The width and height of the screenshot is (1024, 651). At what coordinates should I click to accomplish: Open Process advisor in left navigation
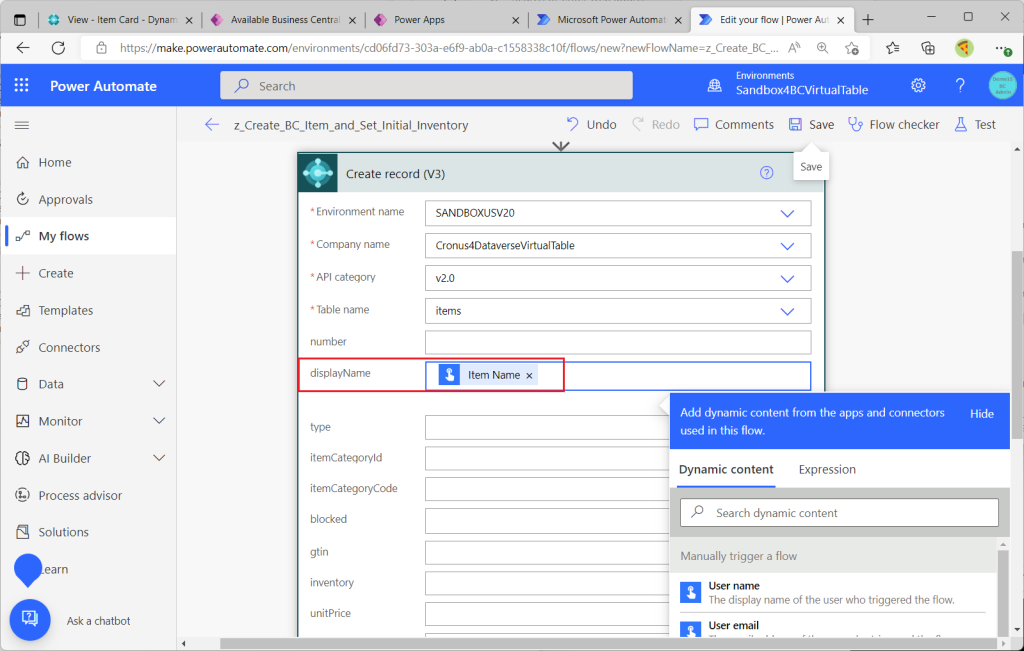89,496
